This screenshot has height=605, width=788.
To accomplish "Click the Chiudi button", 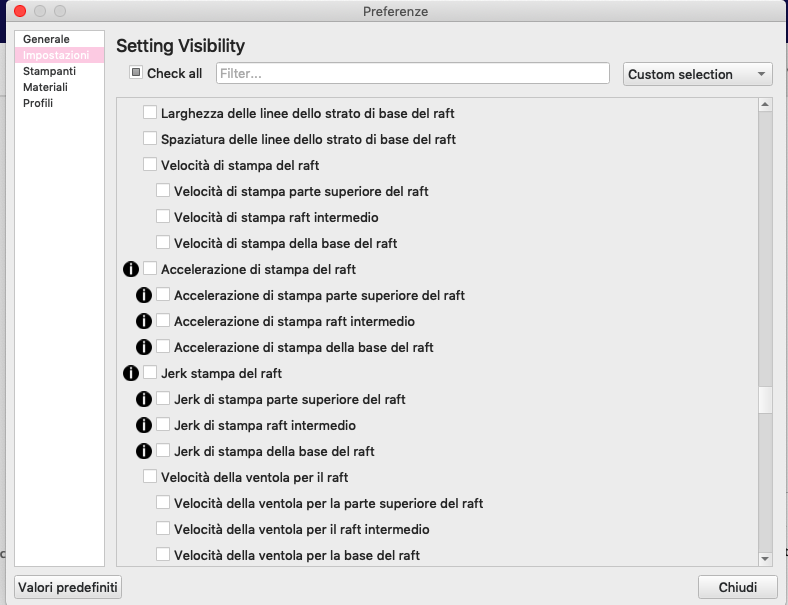I will (x=738, y=587).
